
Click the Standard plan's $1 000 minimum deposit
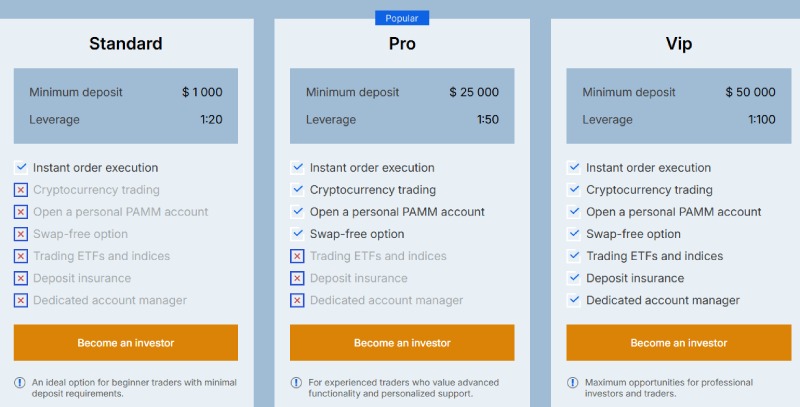pyautogui.click(x=202, y=92)
